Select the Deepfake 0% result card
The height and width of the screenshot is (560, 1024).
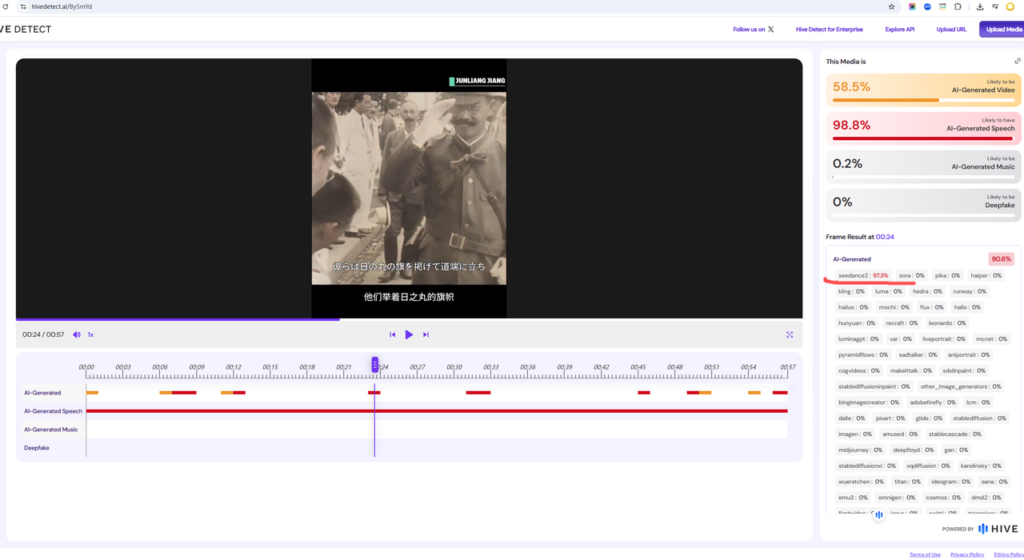pos(923,205)
